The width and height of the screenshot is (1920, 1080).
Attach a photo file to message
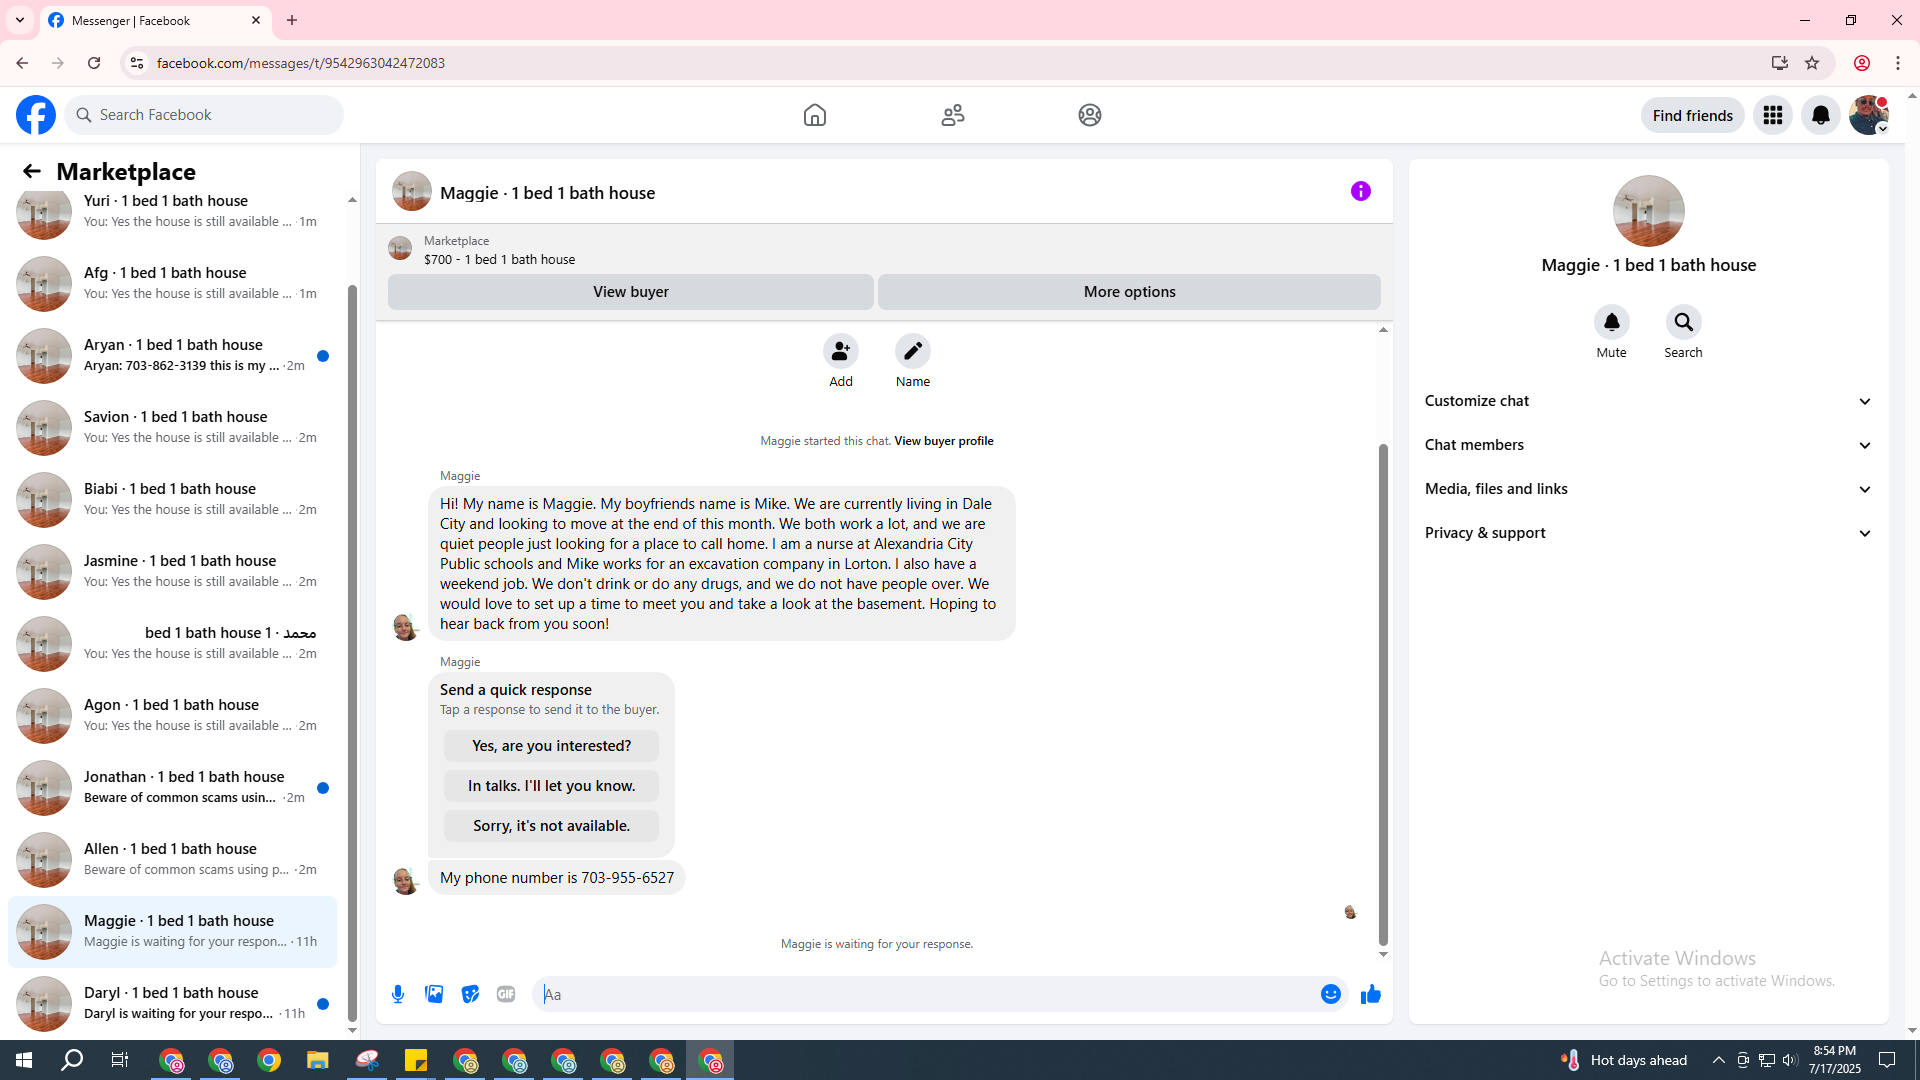[x=434, y=994]
